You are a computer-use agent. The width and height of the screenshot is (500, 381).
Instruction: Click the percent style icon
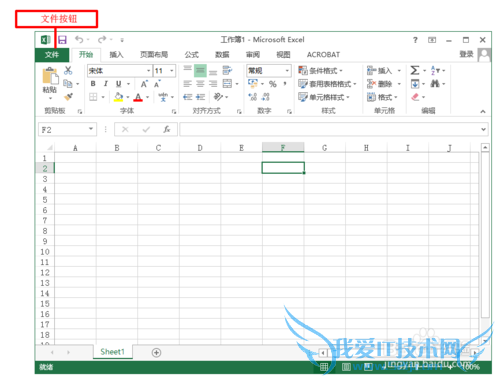point(273,84)
